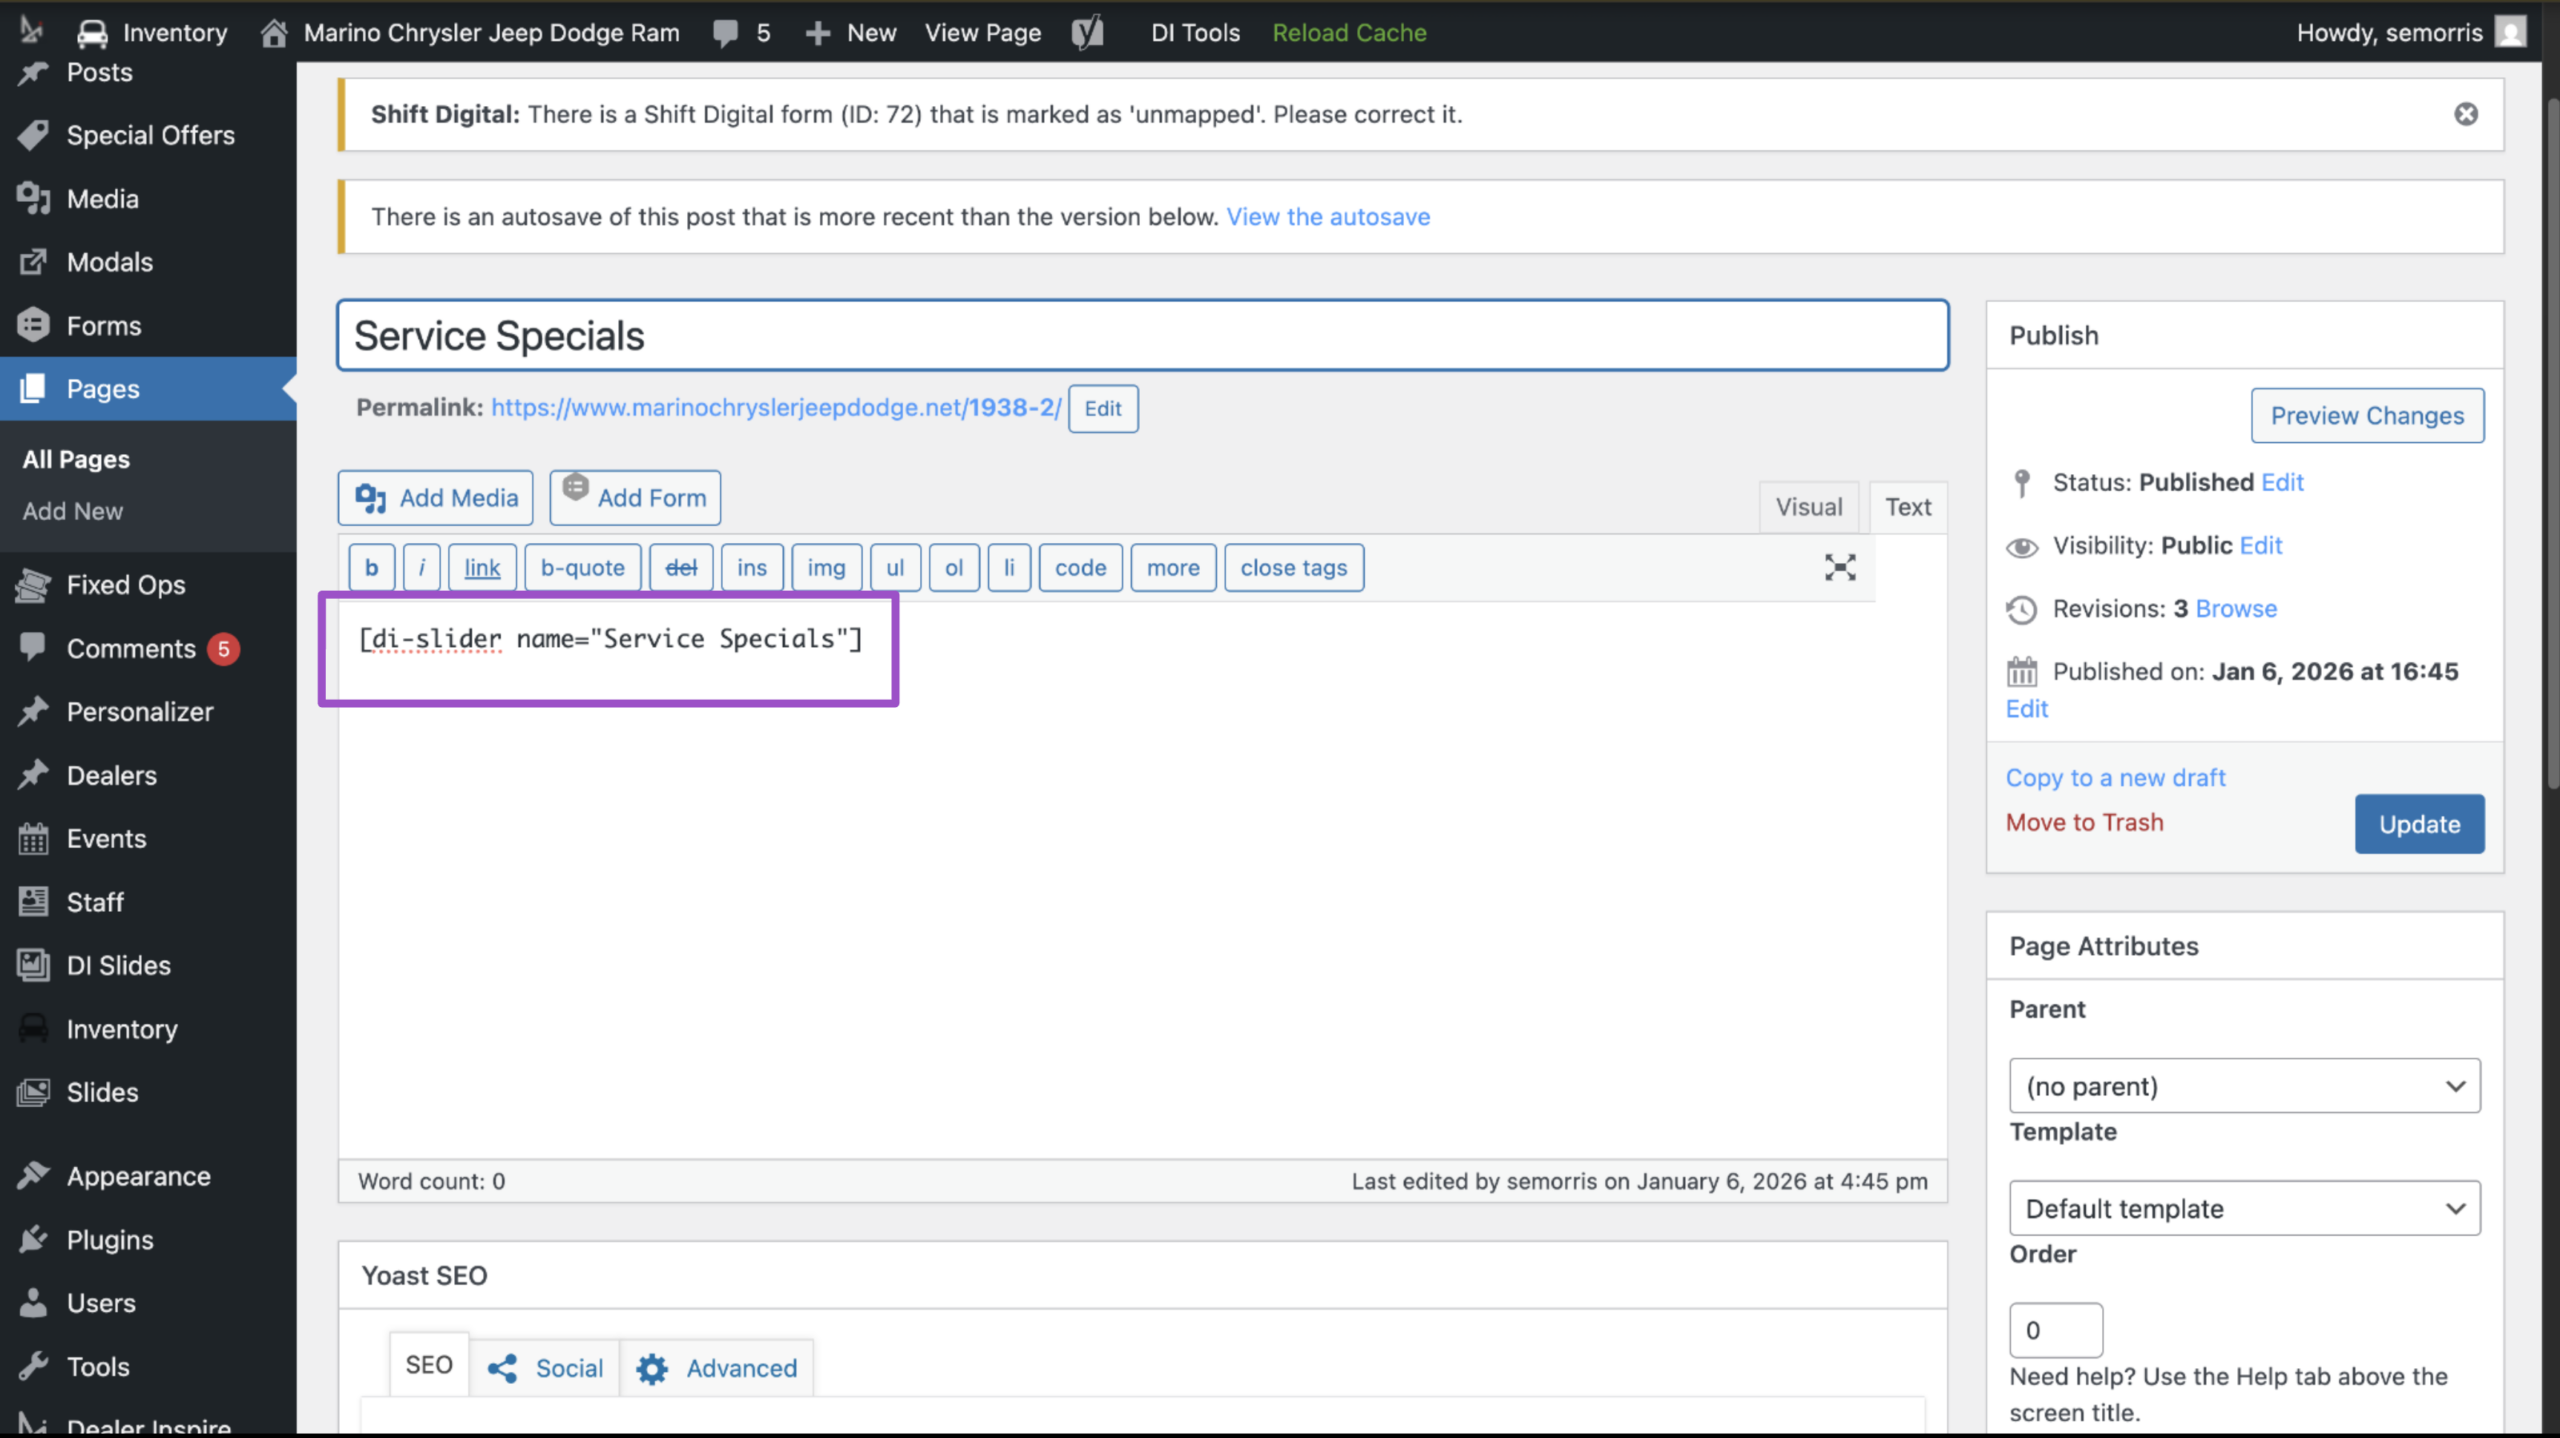Open the Parent page dropdown
Image resolution: width=2560 pixels, height=1438 pixels.
click(x=2244, y=1085)
